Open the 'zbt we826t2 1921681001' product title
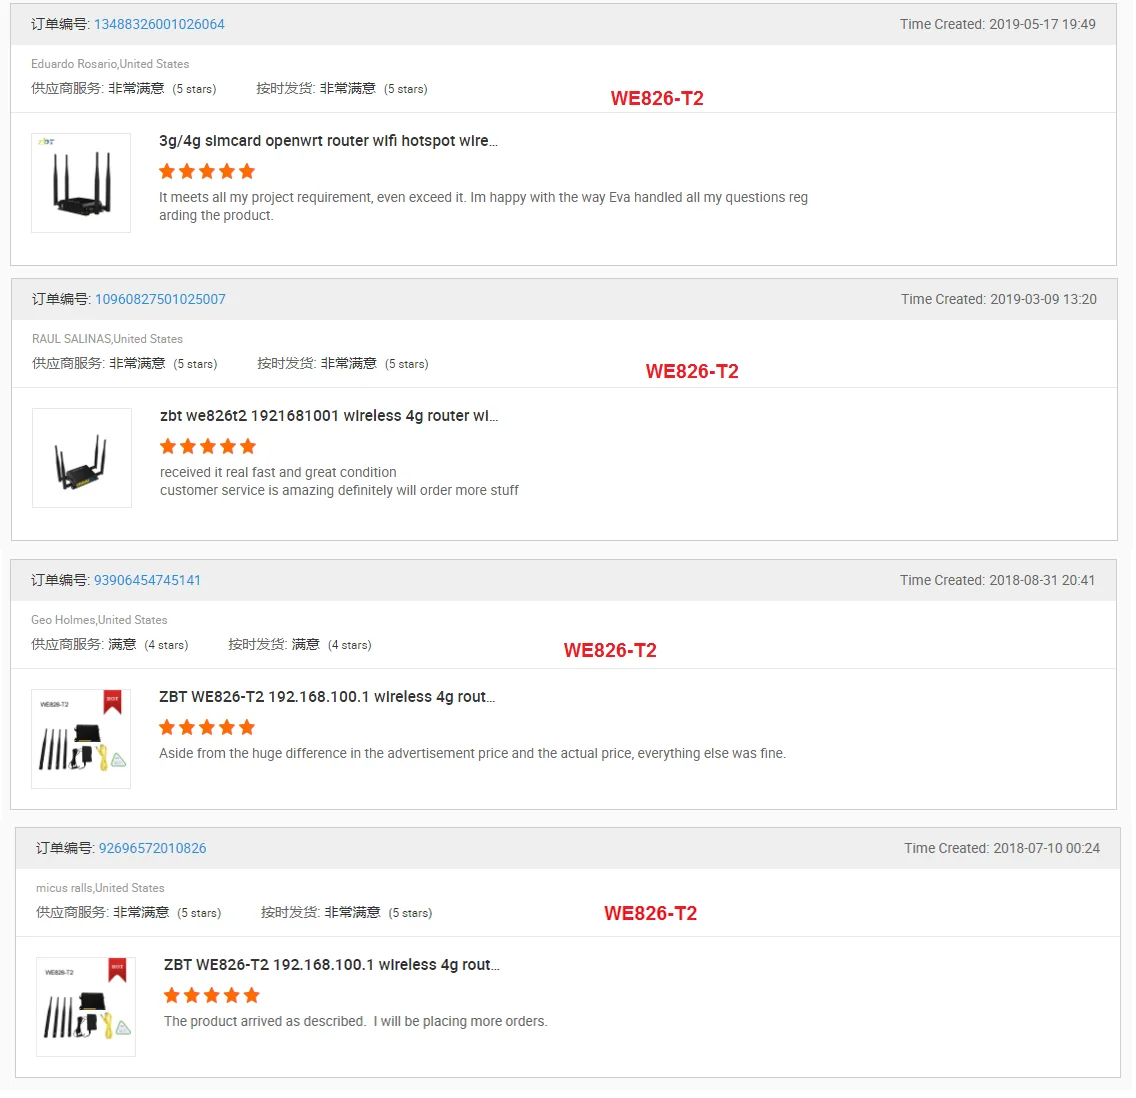The image size is (1136, 1098). 328,416
